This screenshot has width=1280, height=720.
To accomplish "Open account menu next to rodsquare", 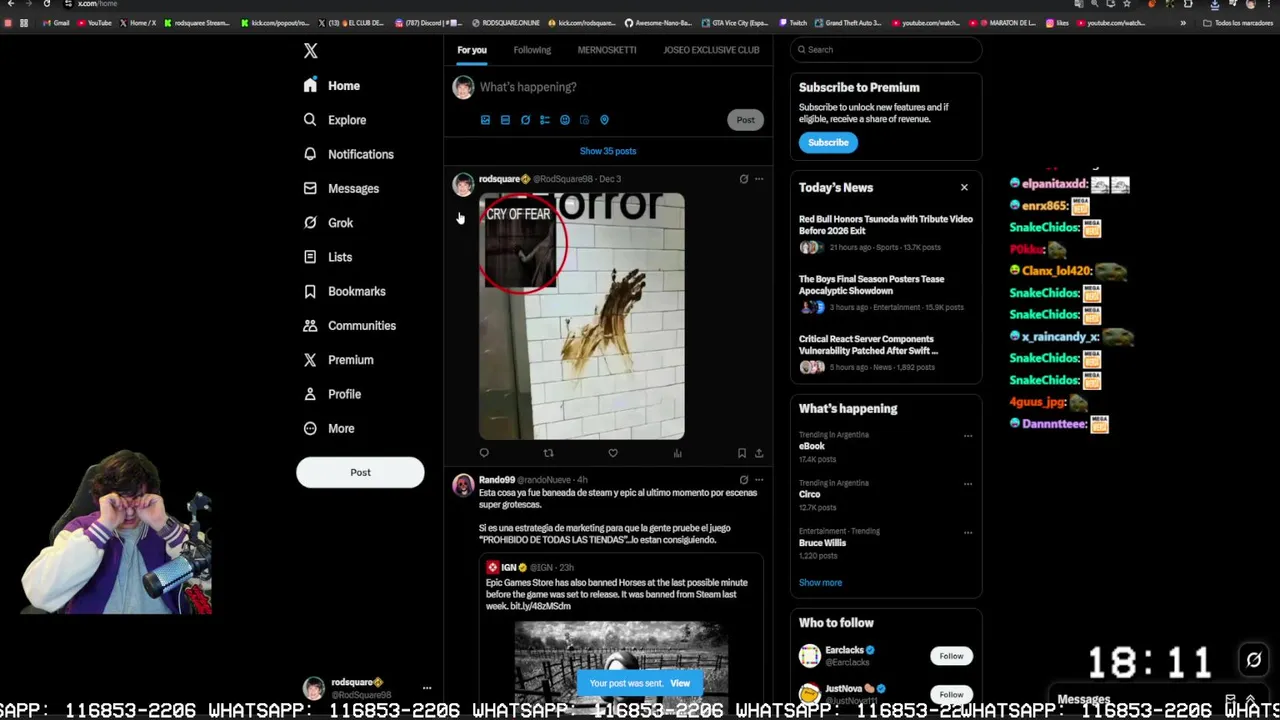I will 427,688.
